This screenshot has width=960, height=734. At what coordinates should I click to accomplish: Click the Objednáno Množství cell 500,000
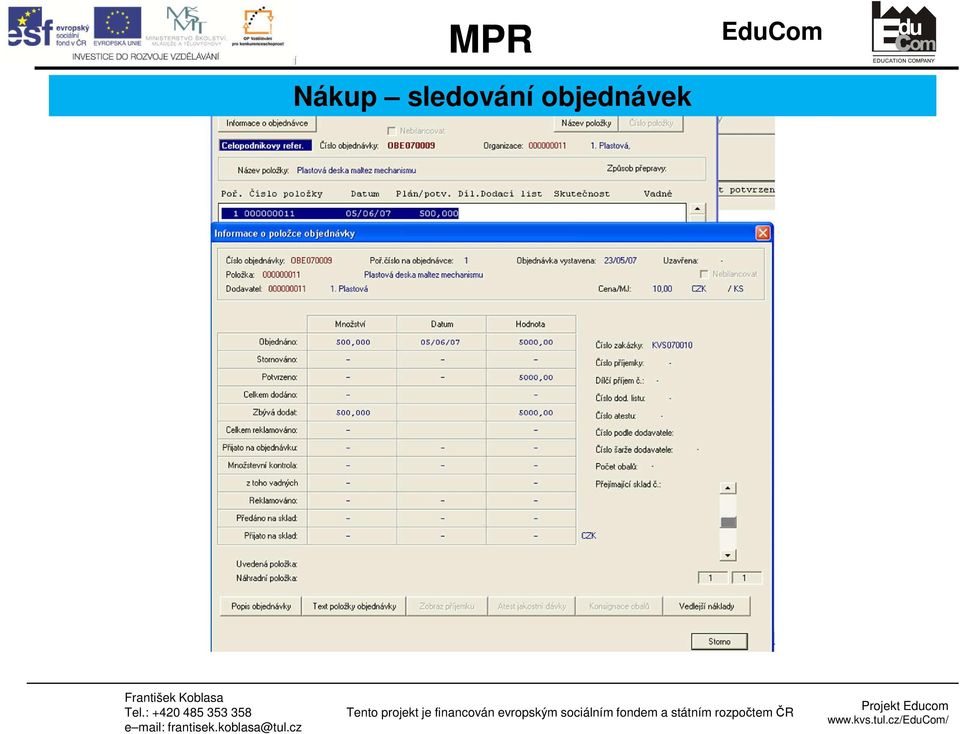pos(353,342)
